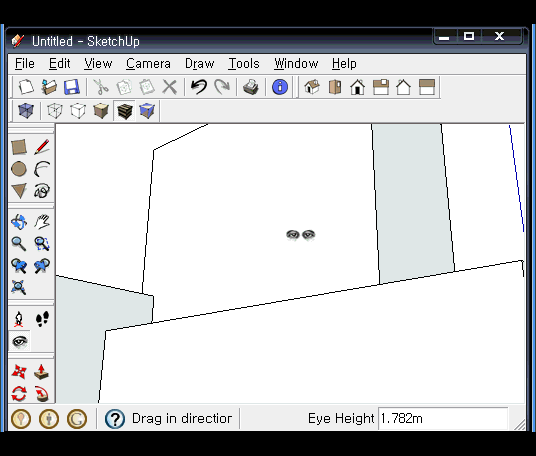Click the third round status bar icon

pyautogui.click(x=77, y=419)
